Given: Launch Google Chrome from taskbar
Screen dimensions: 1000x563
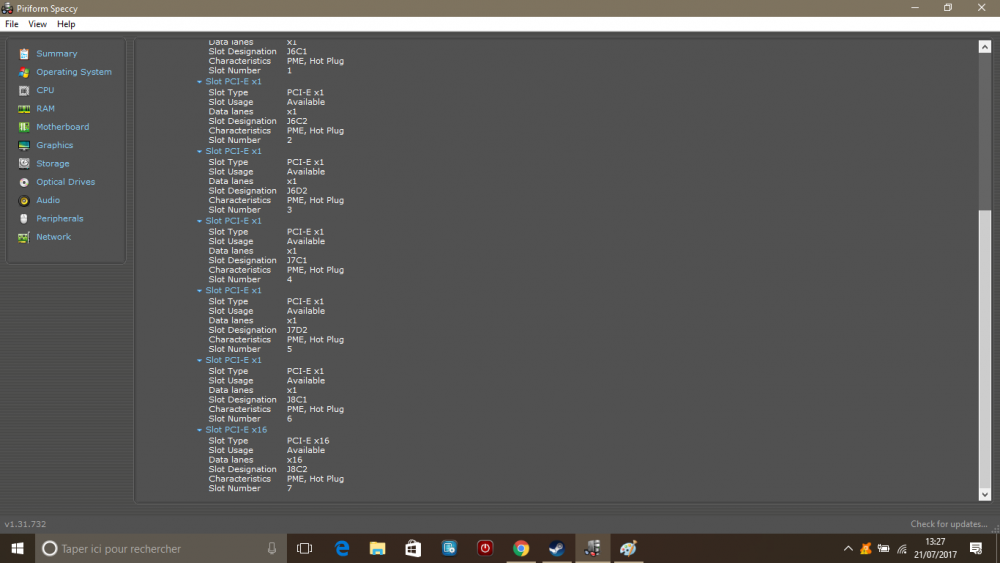Looking at the screenshot, I should [520, 548].
